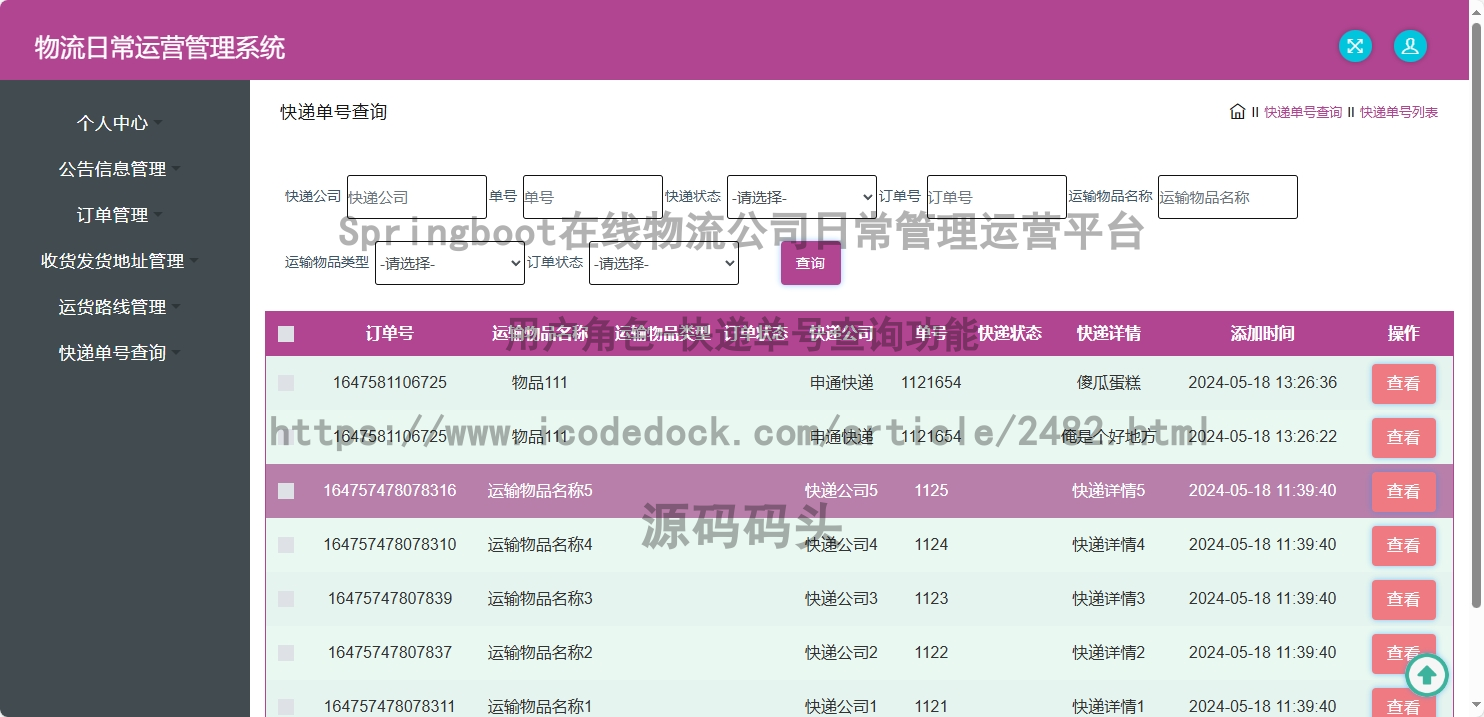This screenshot has height=717, width=1484.
Task: Click order number 16475747807837
Action: [390, 653]
